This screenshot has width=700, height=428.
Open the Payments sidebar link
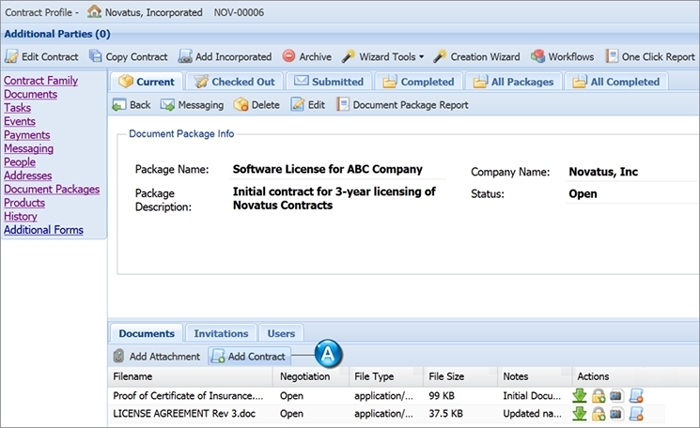[x=27, y=135]
